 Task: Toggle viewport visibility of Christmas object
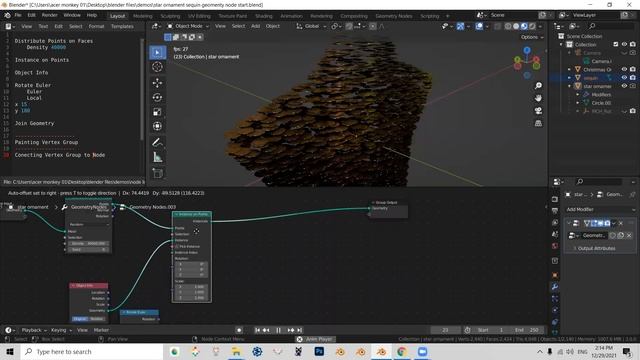624,69
